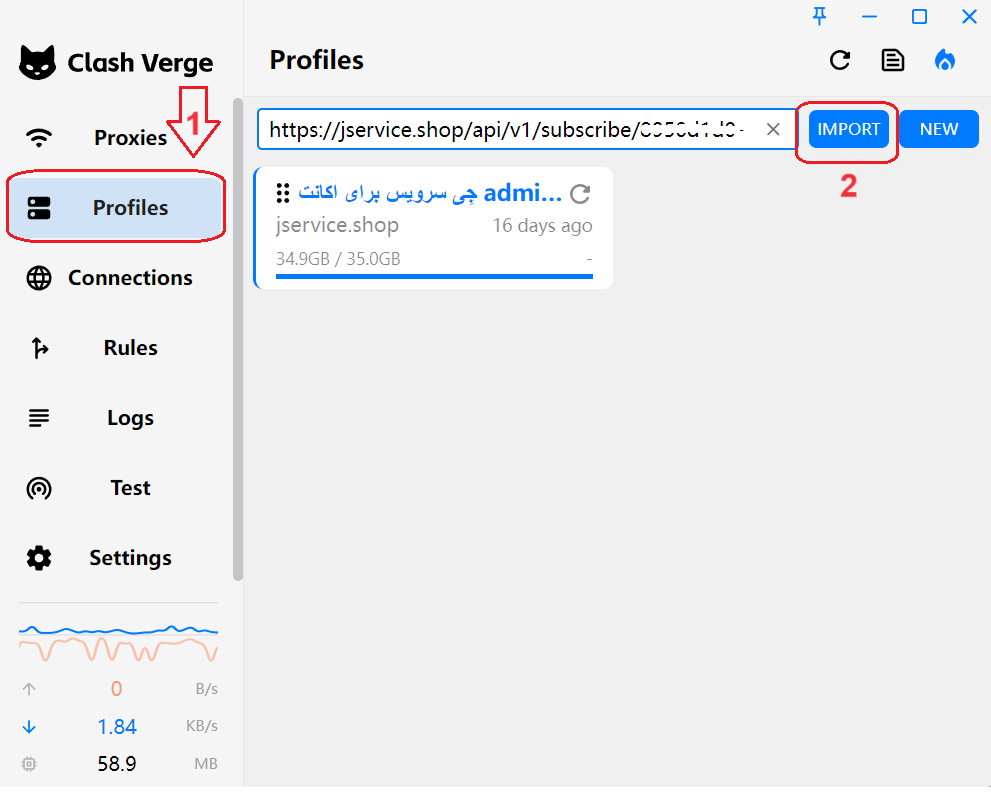Update the jservice.shop profile refresh icon

point(580,193)
